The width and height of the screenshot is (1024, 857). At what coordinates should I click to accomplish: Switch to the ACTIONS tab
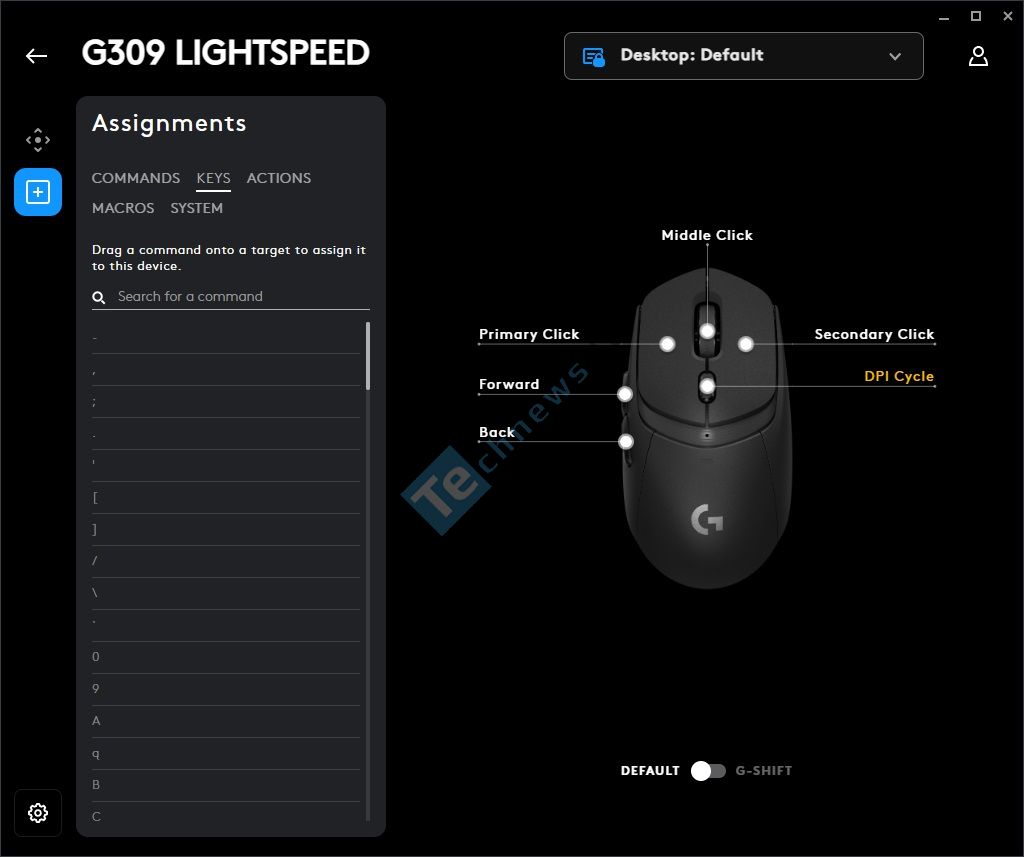coord(279,178)
